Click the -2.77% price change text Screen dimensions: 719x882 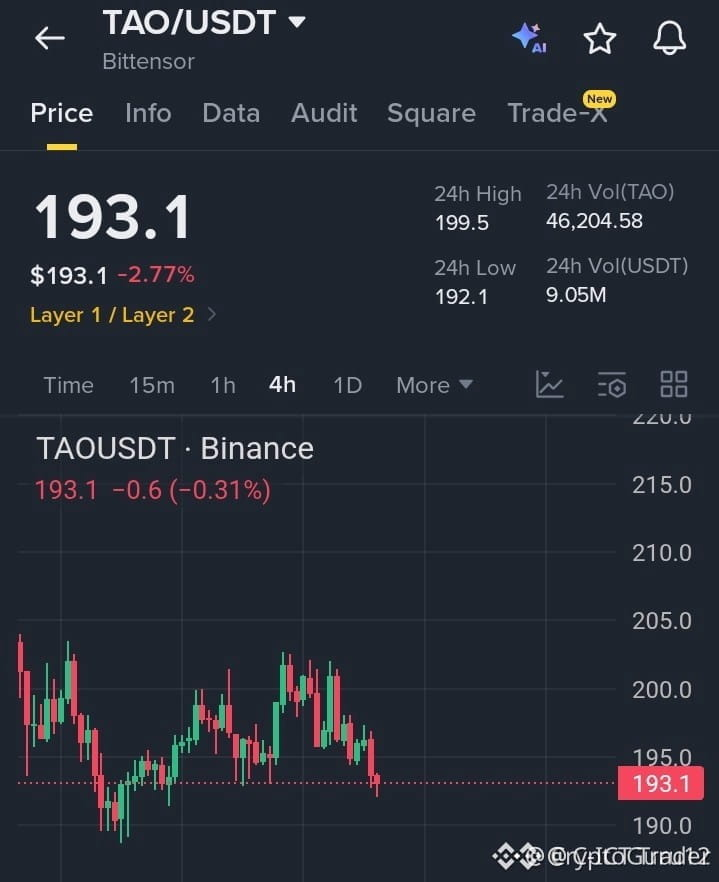(156, 275)
